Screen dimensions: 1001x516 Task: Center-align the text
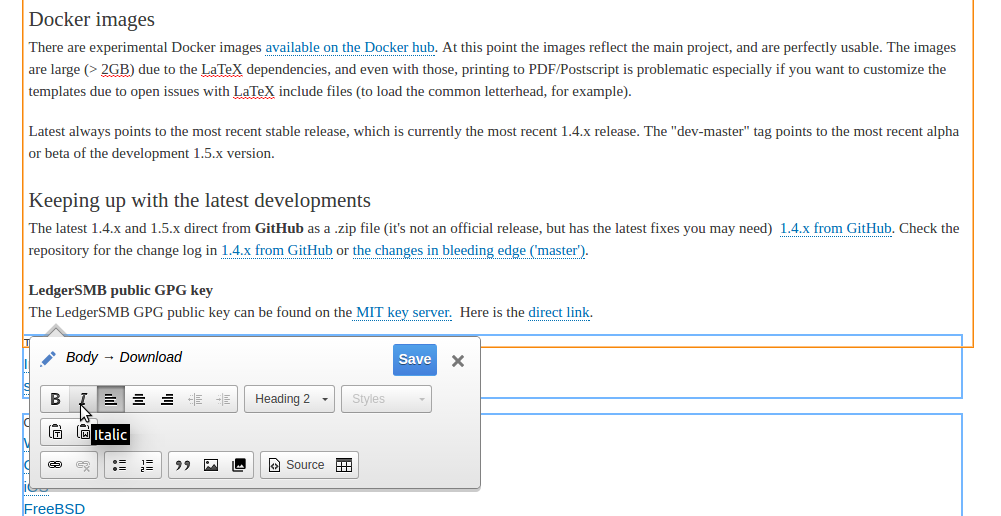pos(139,399)
